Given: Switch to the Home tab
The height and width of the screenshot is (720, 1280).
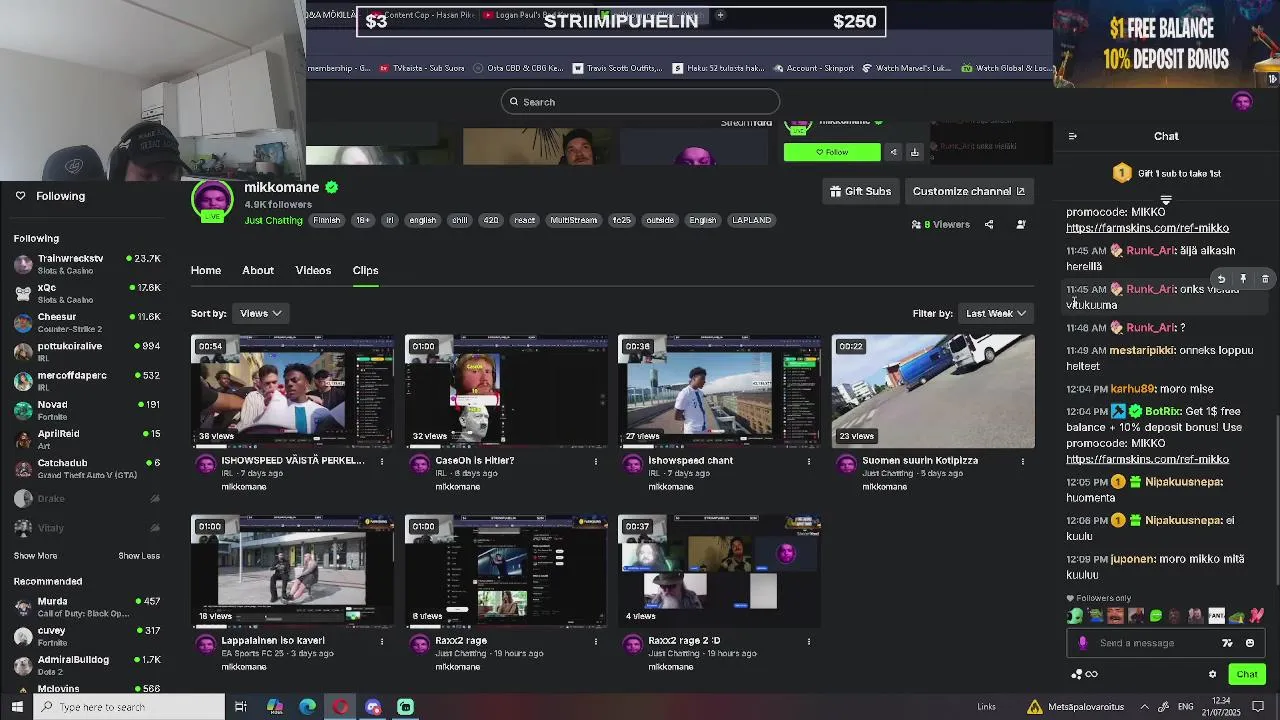Looking at the screenshot, I should (206, 270).
